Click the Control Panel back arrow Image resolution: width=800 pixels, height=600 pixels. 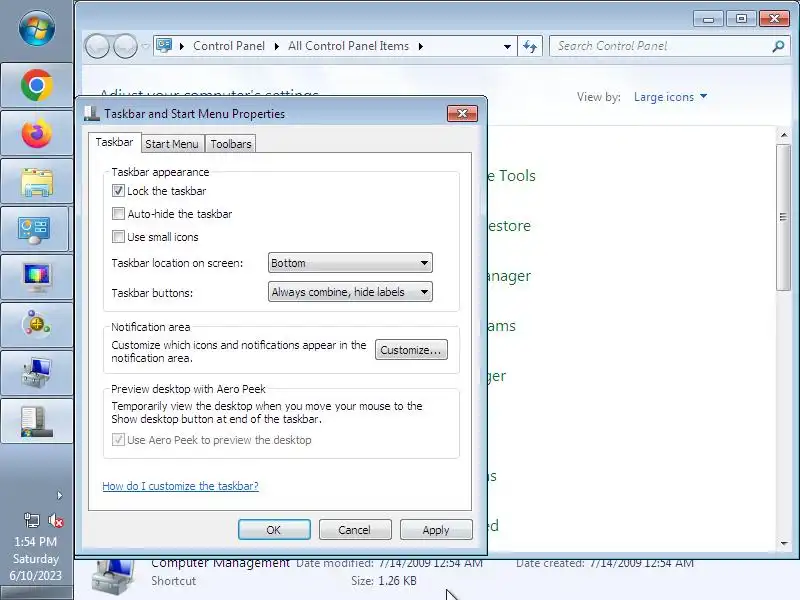coord(97,46)
